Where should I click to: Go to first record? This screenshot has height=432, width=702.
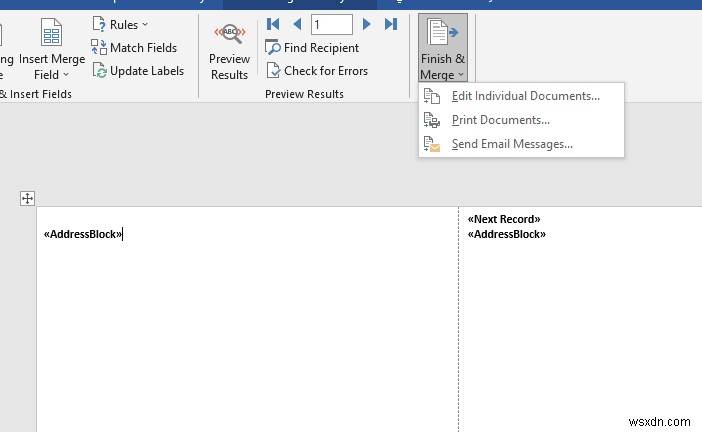(x=273, y=24)
